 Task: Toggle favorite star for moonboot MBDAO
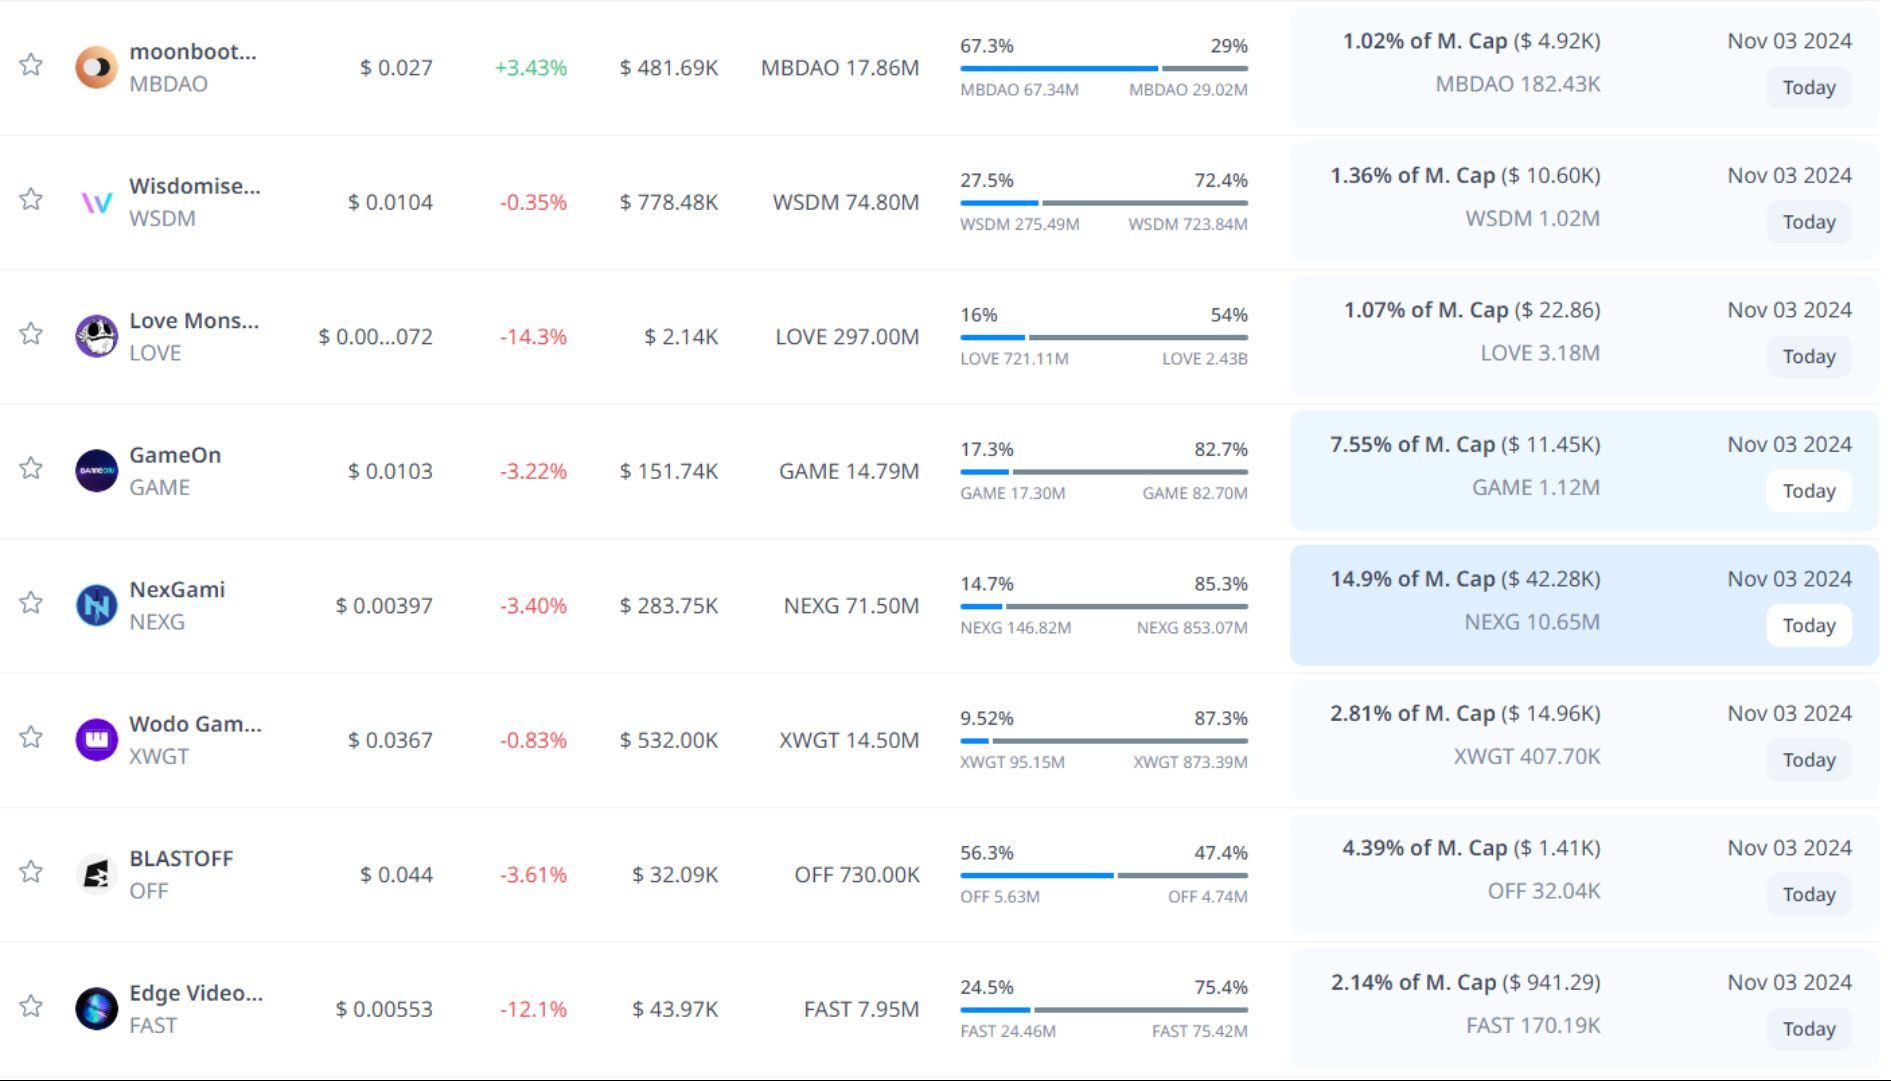(31, 65)
